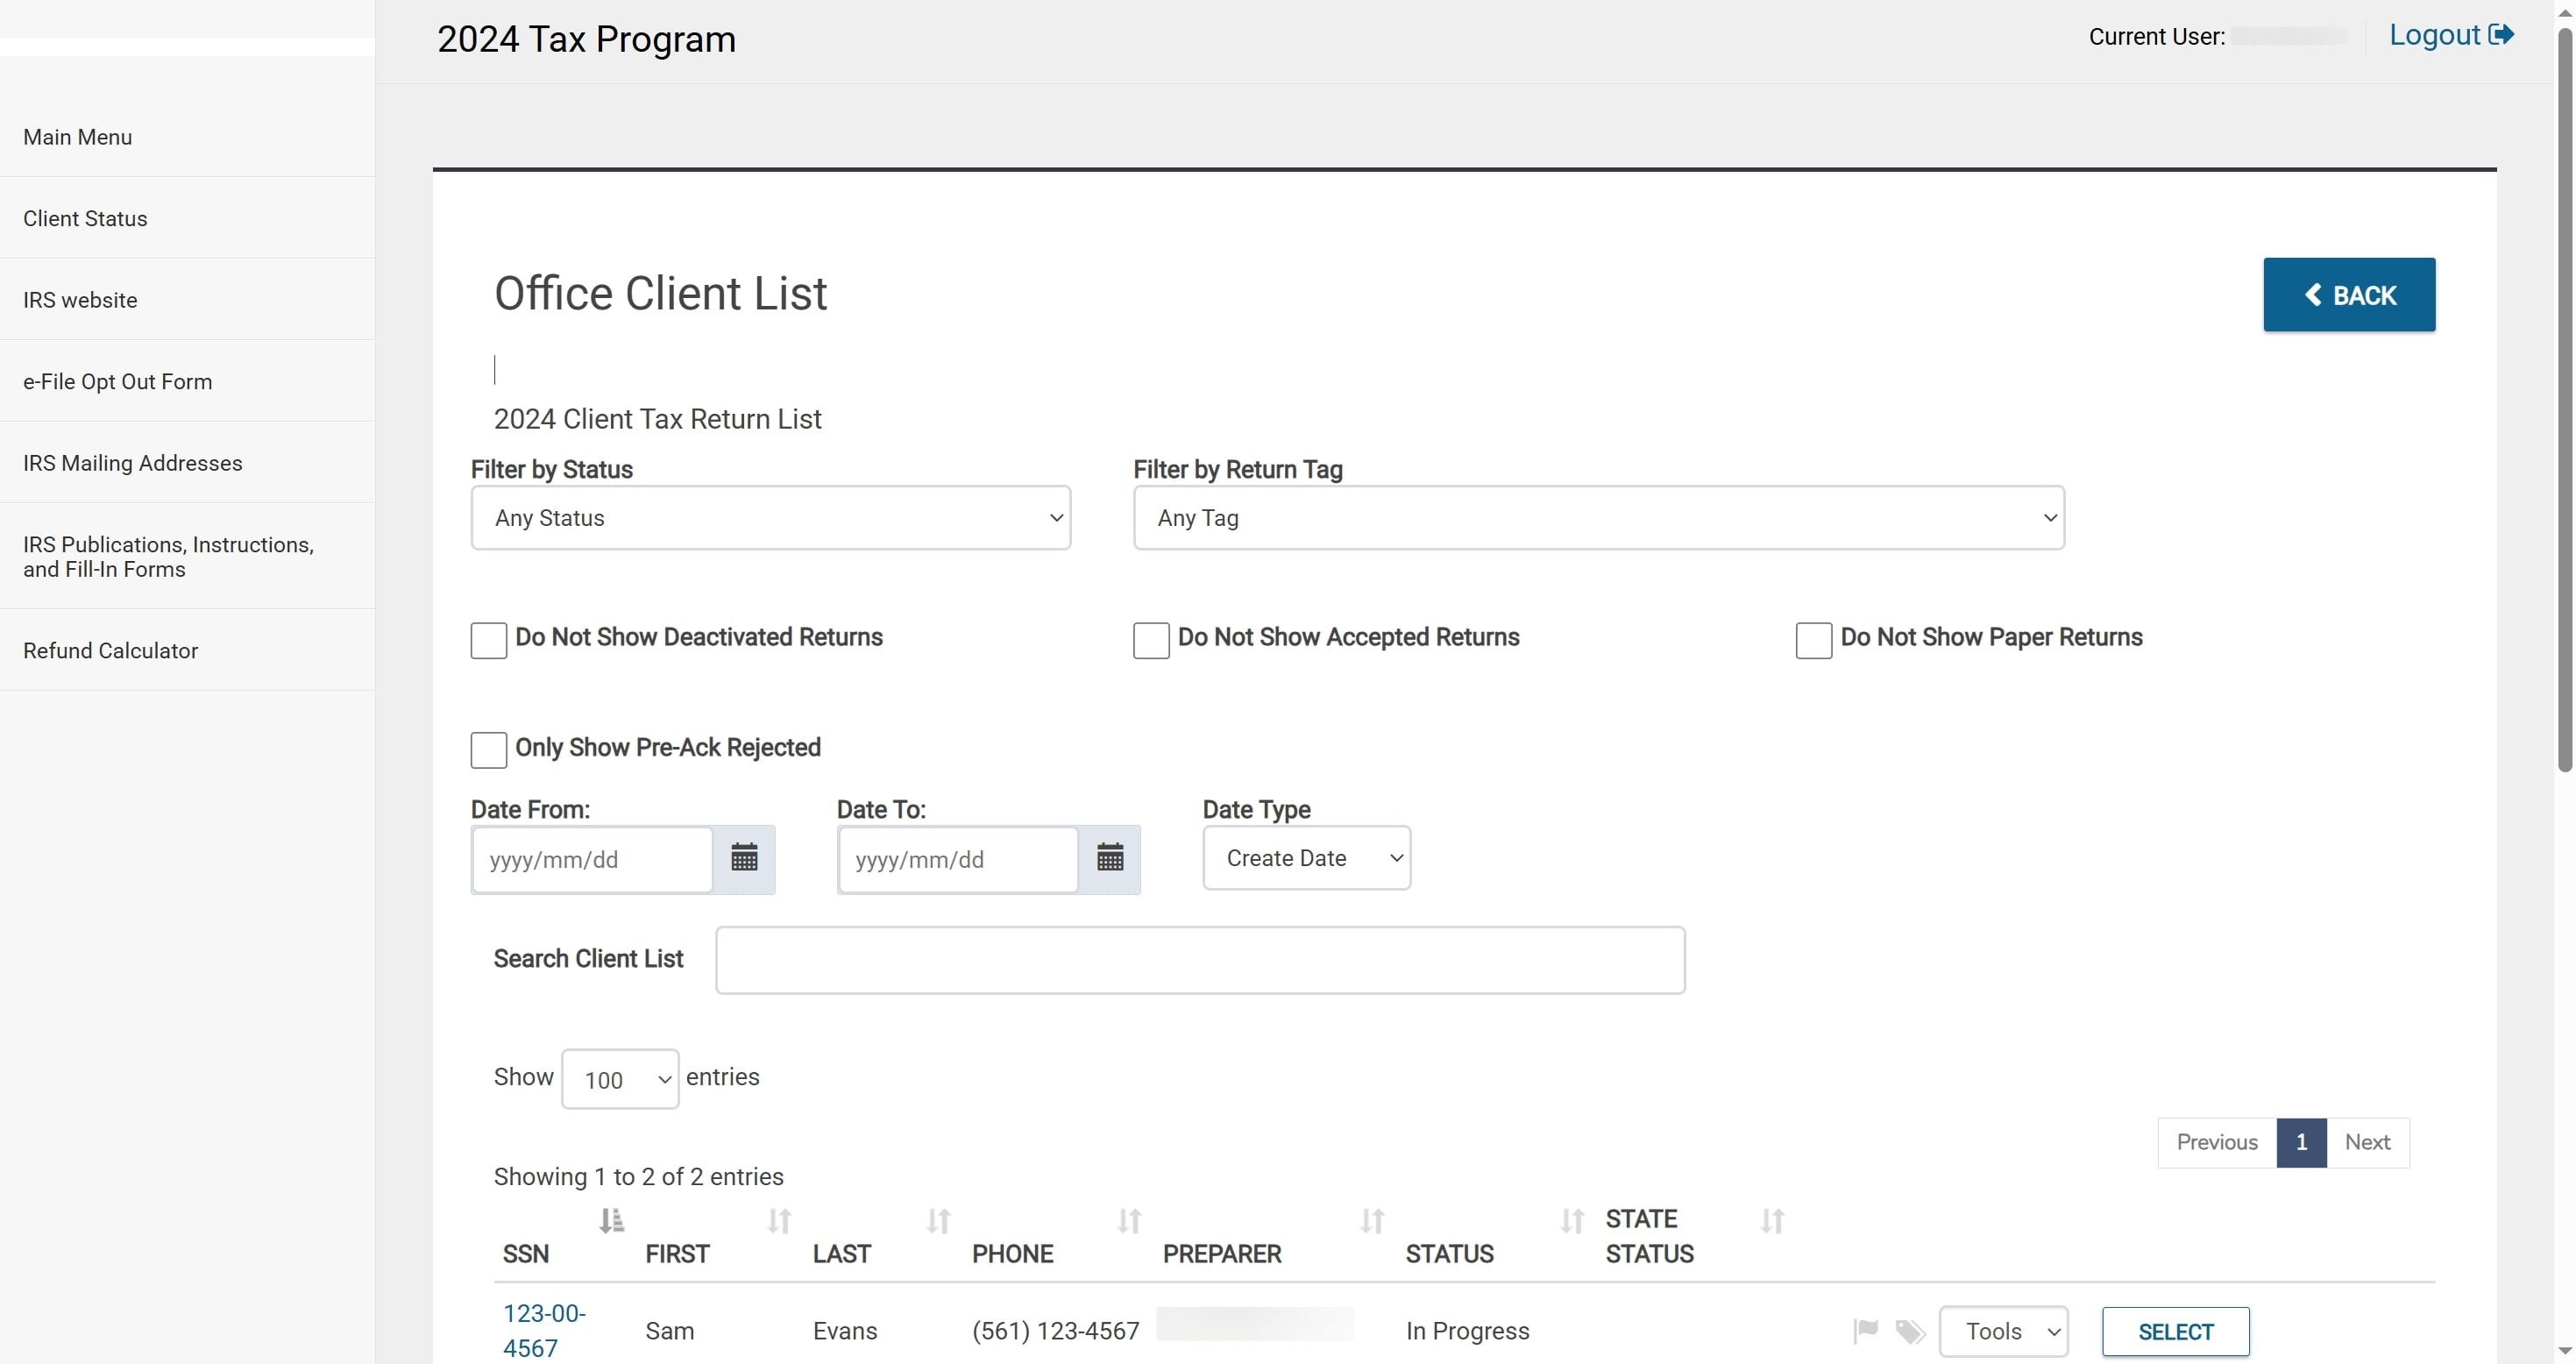Click the page vertical scrollbar
Image resolution: width=2576 pixels, height=1364 pixels.
2564,400
